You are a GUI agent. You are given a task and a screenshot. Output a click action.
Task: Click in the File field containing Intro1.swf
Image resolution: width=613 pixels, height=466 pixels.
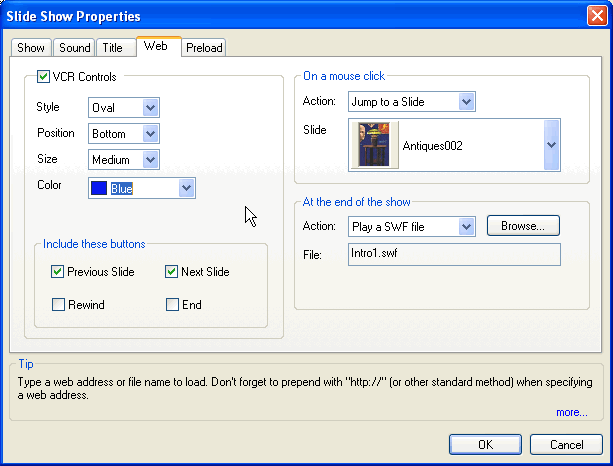(454, 255)
